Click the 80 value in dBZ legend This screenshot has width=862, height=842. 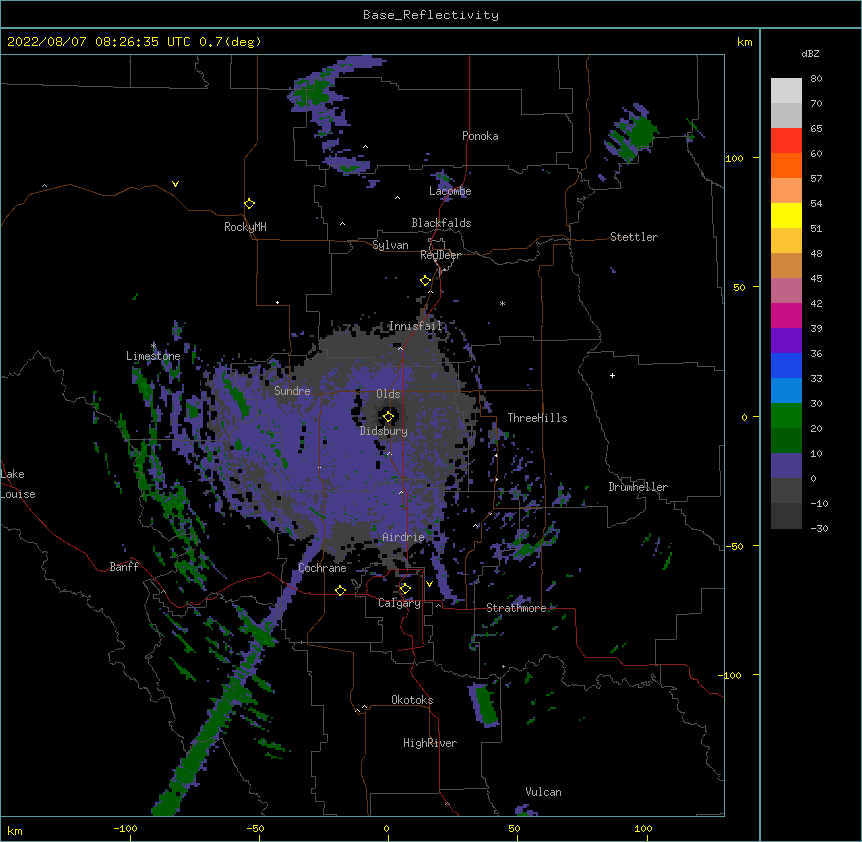point(816,79)
